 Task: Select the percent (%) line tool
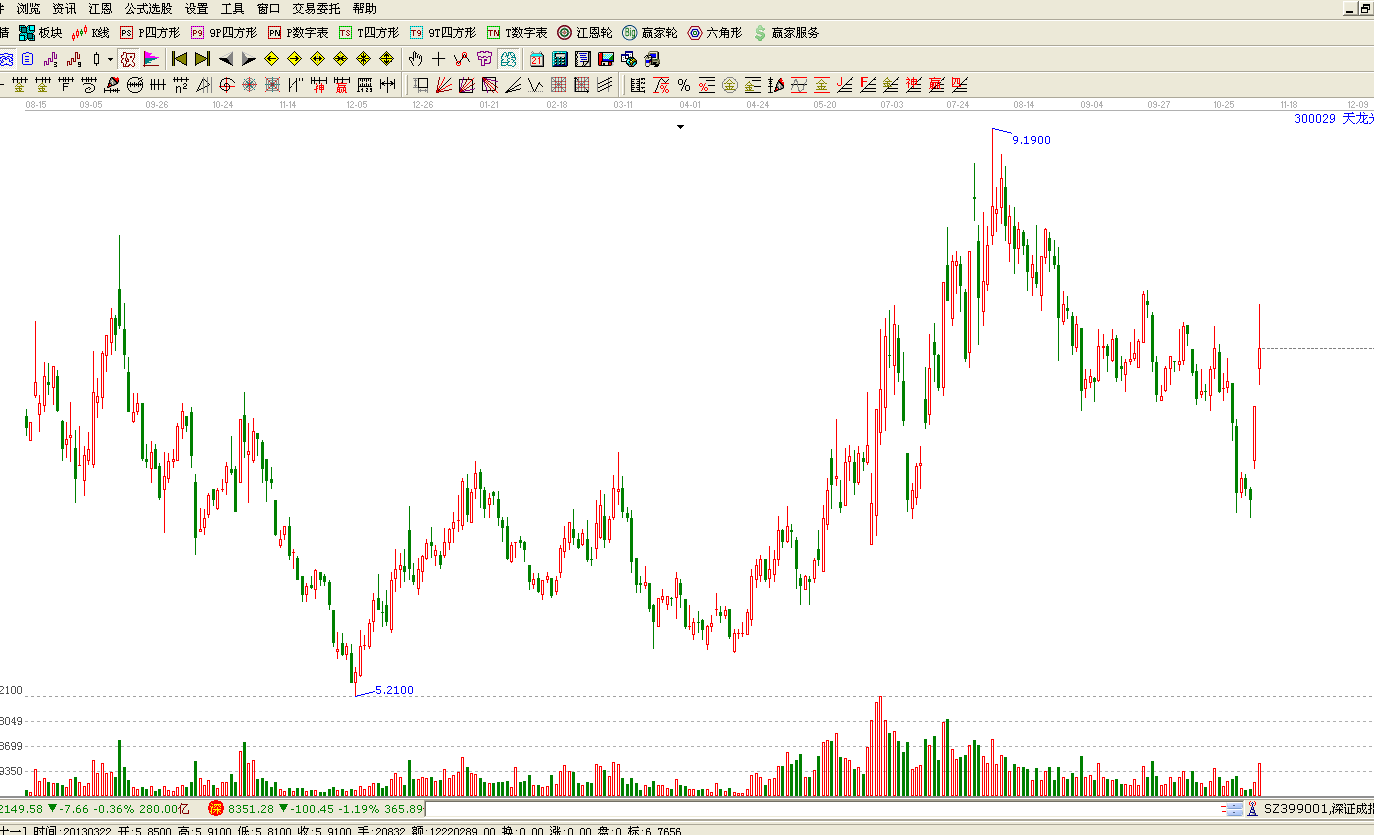pos(683,85)
